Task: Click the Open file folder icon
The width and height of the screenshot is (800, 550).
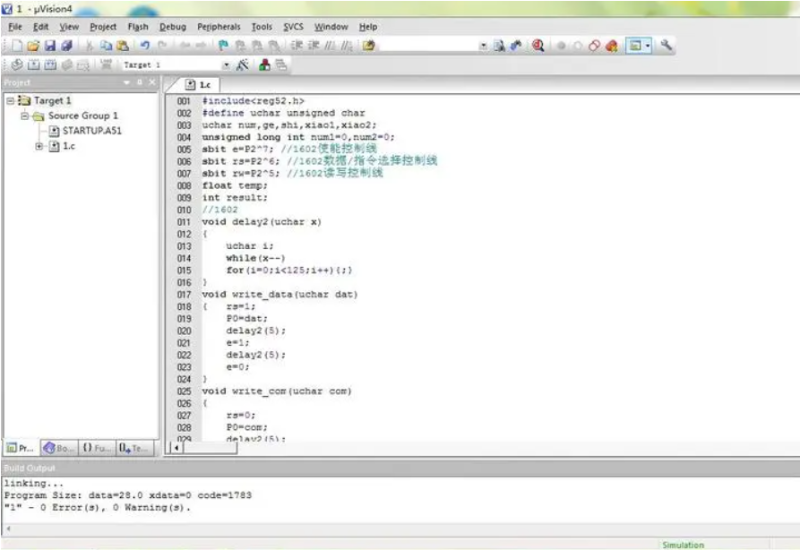Action: click(x=33, y=46)
